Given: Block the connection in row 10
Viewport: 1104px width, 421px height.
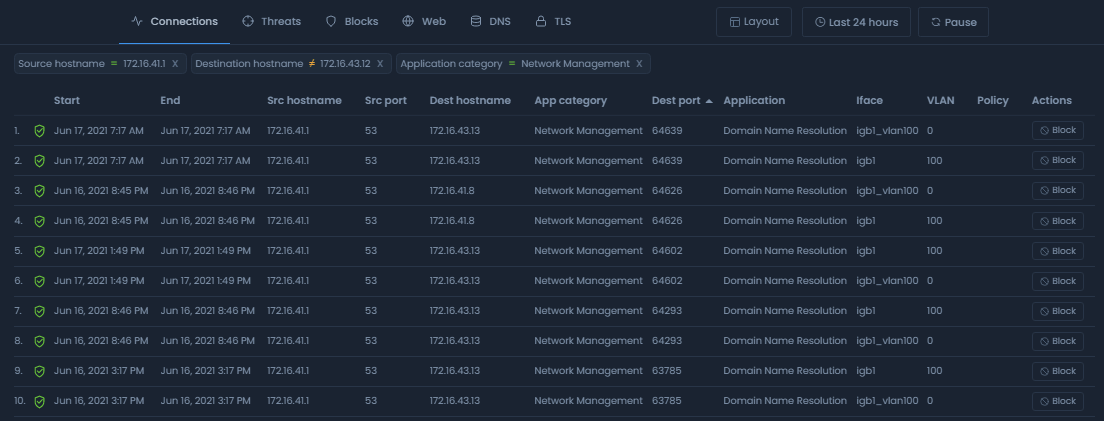Looking at the screenshot, I should tap(1058, 401).
